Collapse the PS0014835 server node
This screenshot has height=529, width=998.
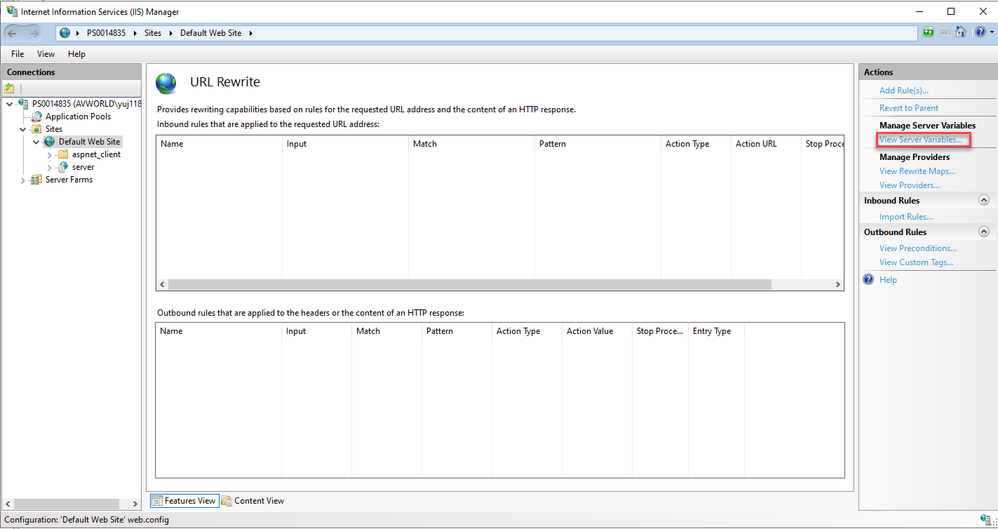[10, 104]
